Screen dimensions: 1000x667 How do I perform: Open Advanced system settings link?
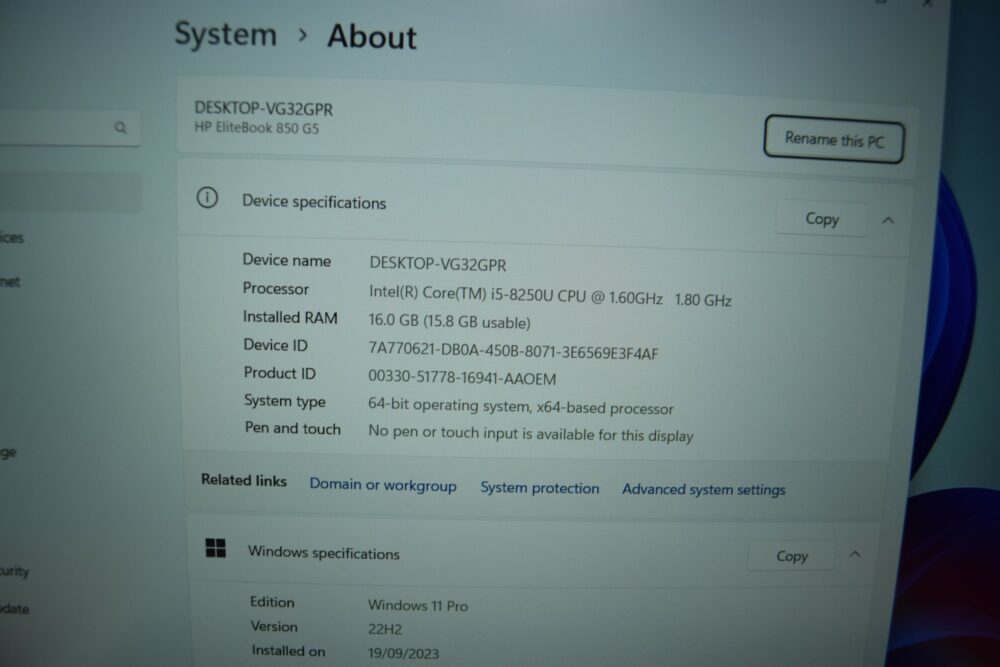[x=703, y=489]
